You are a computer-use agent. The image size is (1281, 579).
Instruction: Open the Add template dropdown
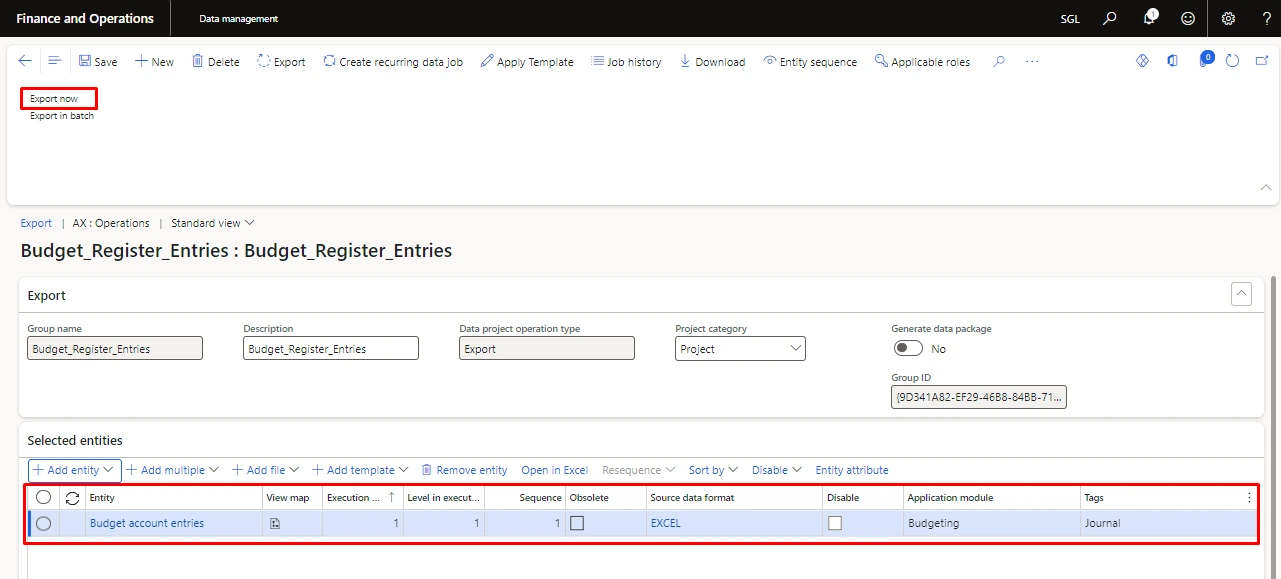(x=360, y=470)
